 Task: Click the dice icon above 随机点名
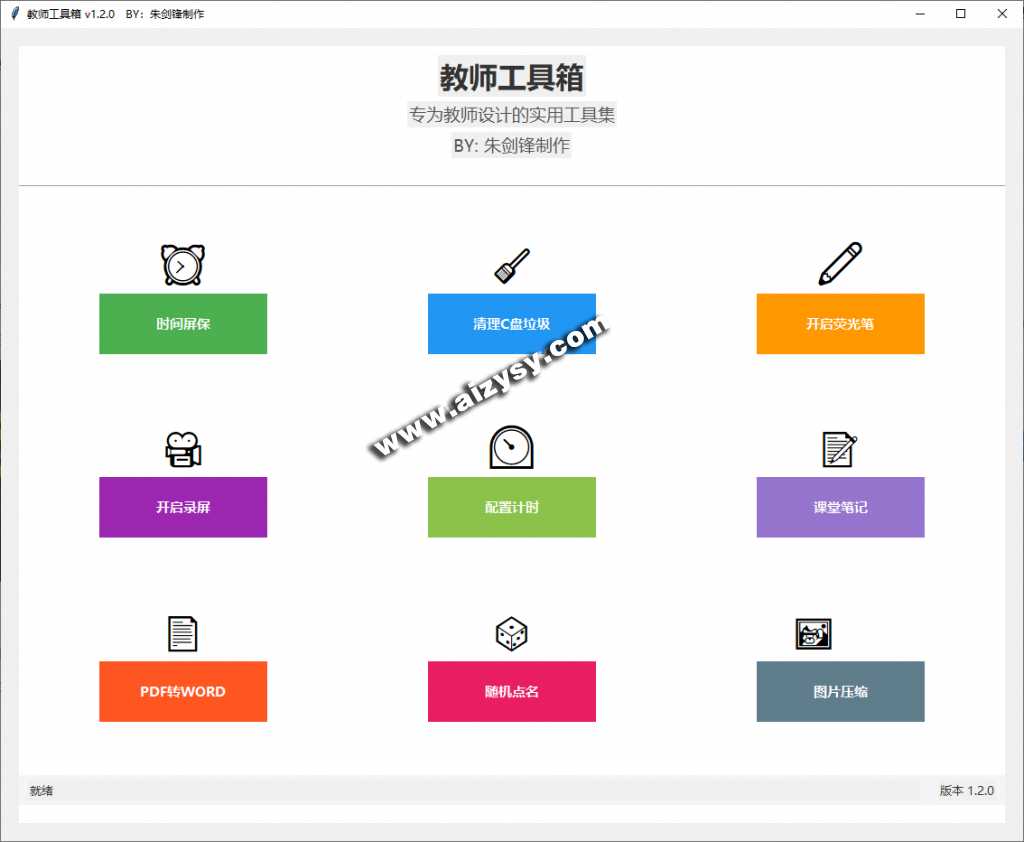511,634
